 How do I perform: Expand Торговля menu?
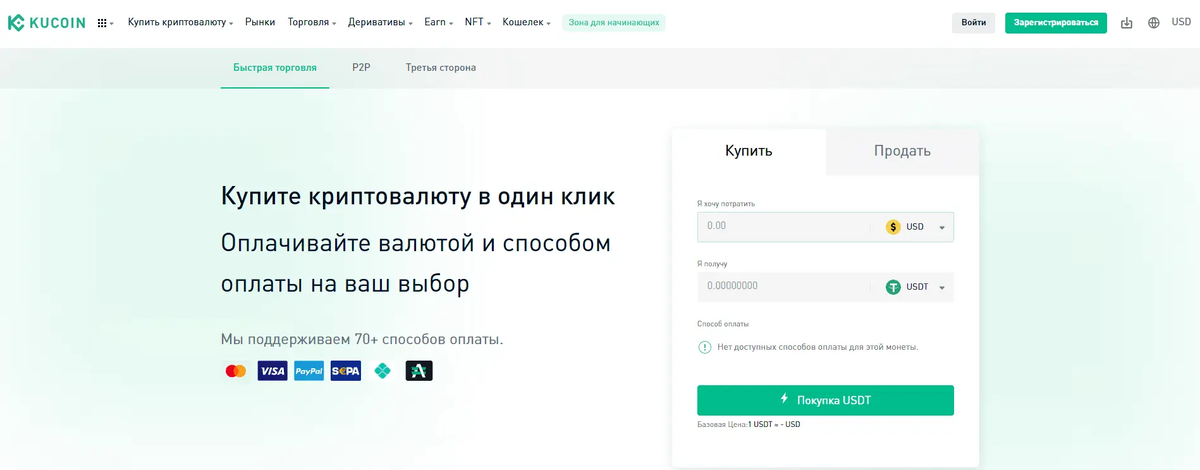coord(312,22)
